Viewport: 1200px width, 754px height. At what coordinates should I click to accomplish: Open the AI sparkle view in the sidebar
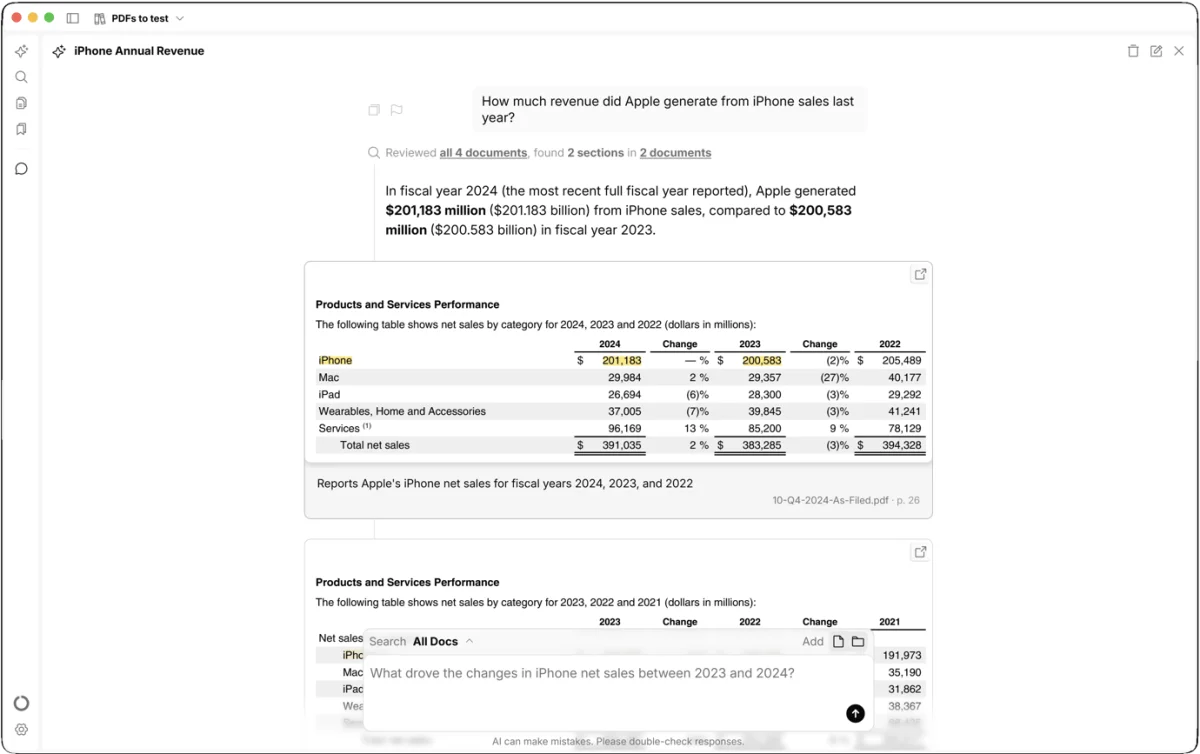coord(21,51)
